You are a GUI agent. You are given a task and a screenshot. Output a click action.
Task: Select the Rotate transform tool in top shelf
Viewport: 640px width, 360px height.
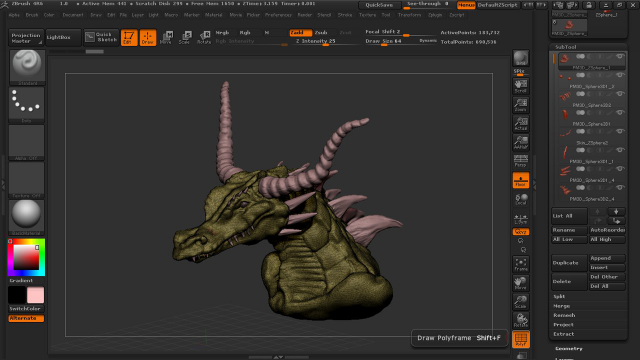204,38
